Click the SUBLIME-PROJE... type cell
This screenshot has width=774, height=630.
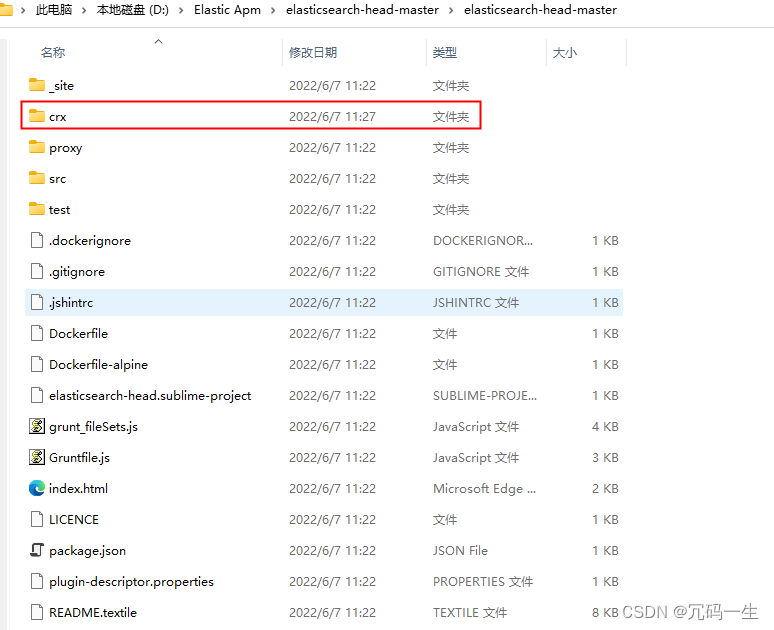(485, 396)
